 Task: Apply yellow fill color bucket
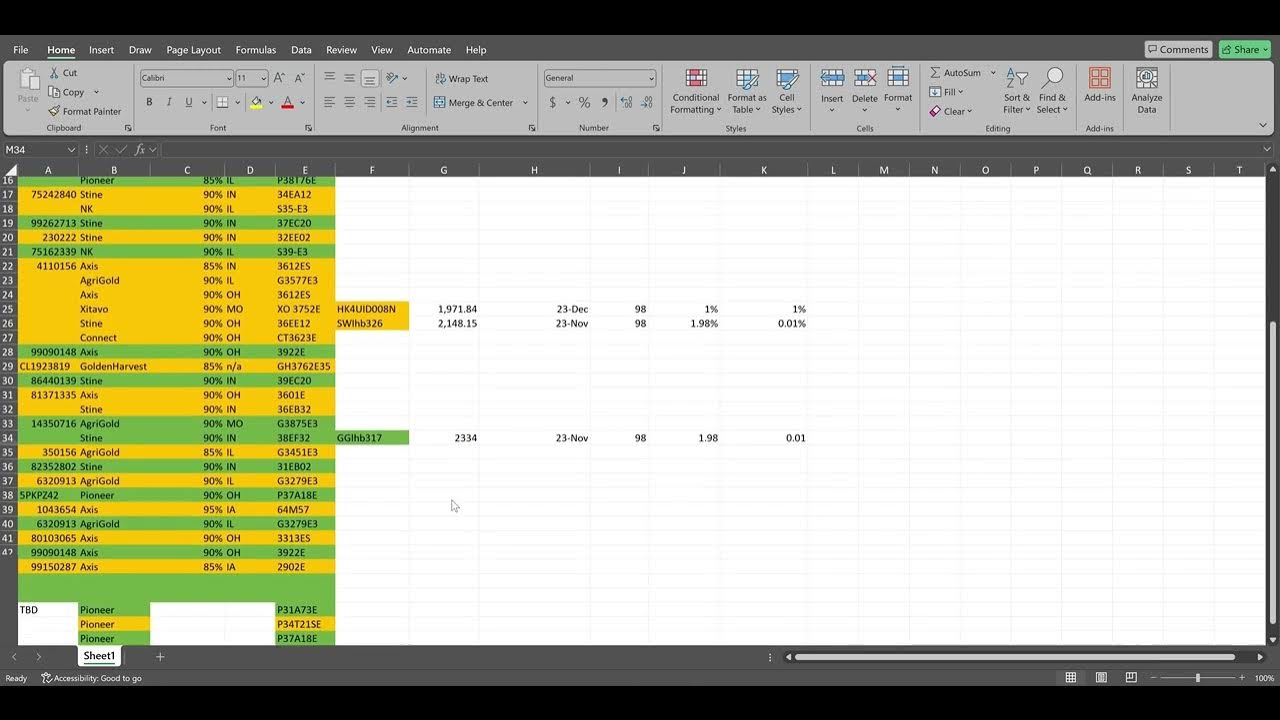tap(256, 102)
